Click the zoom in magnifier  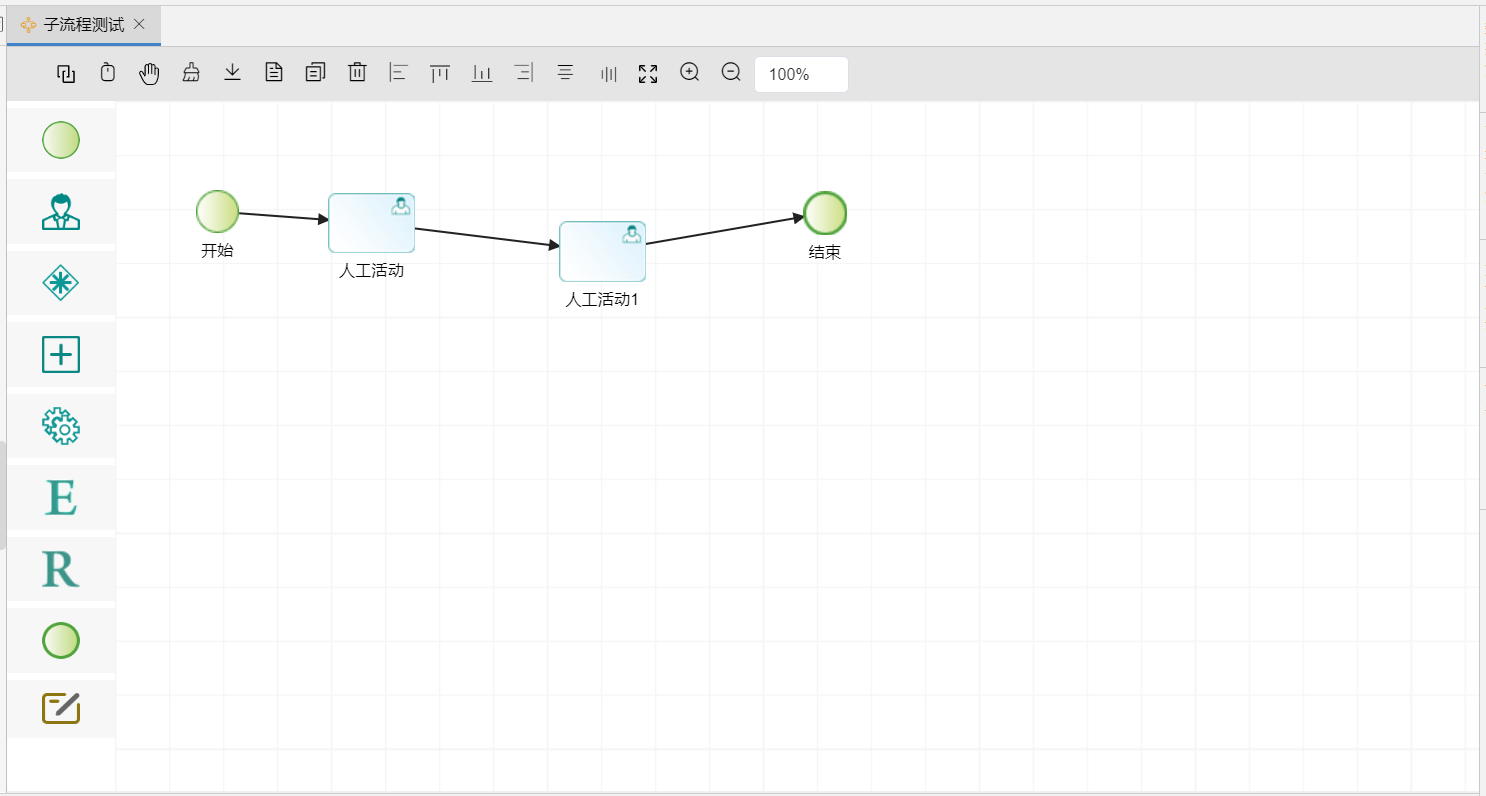pyautogui.click(x=689, y=73)
